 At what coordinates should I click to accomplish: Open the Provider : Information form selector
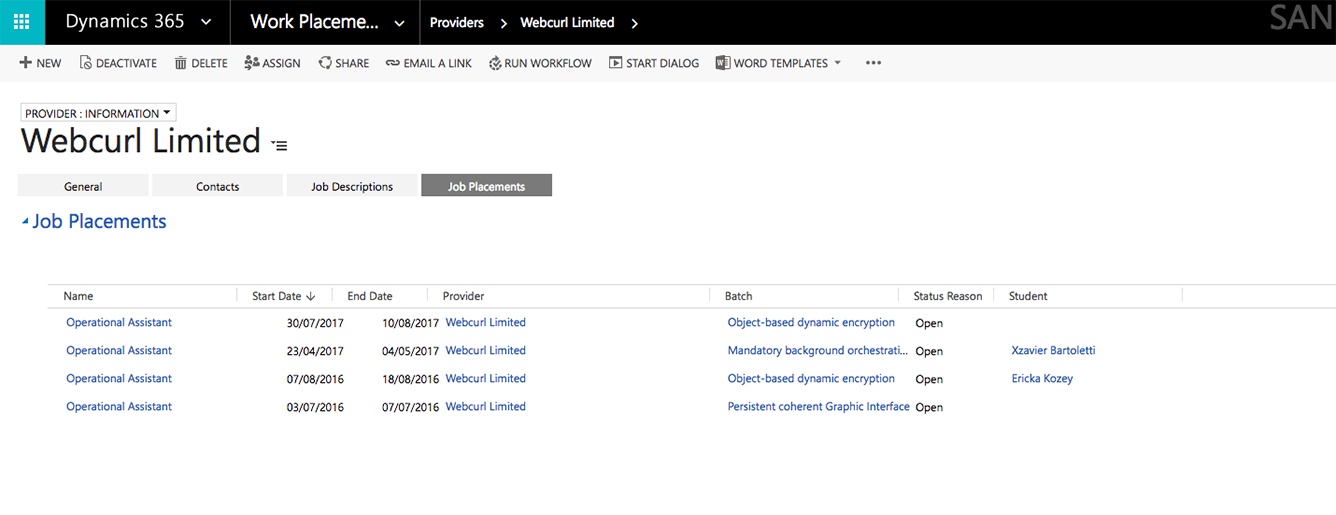(x=98, y=113)
